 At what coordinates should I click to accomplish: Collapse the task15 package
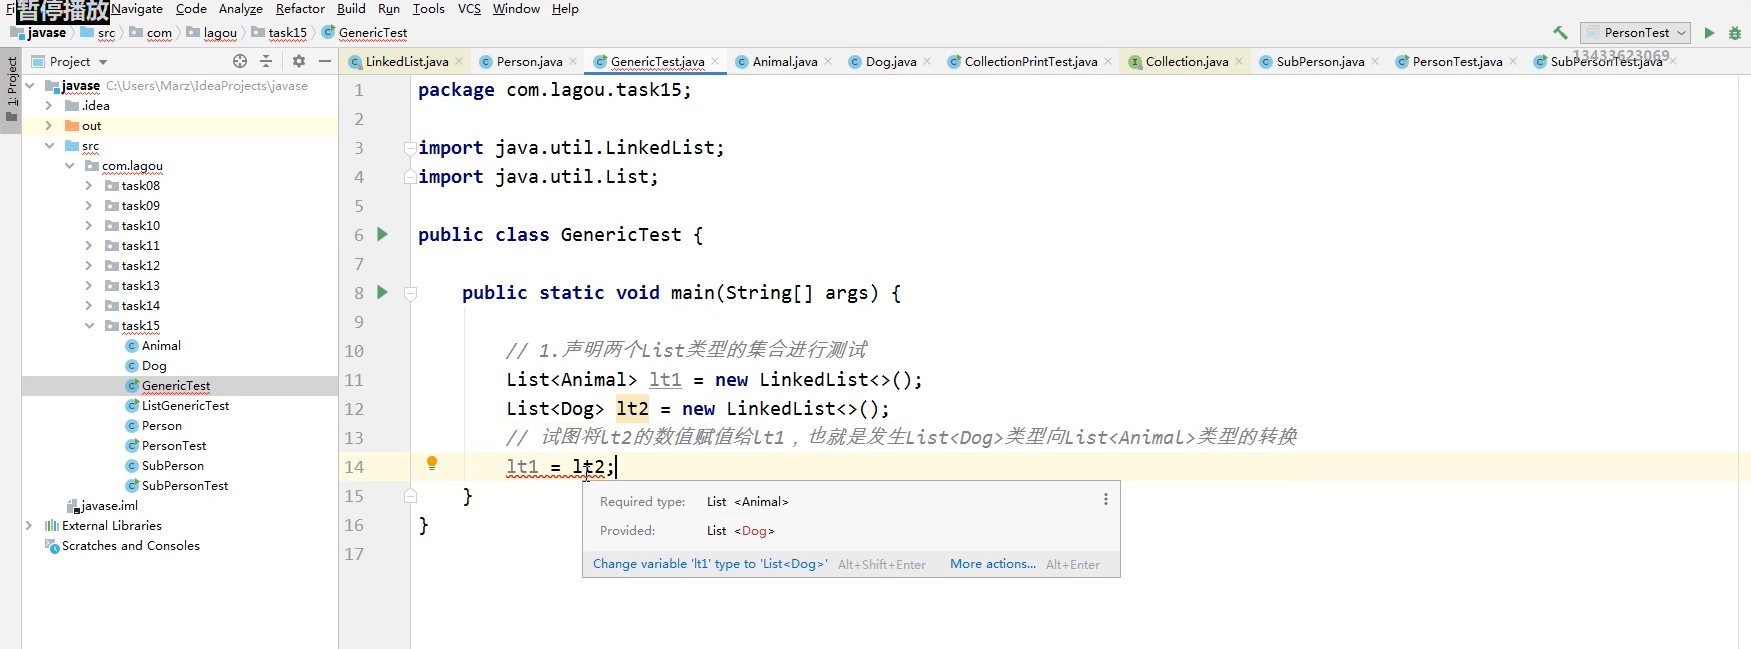click(89, 326)
